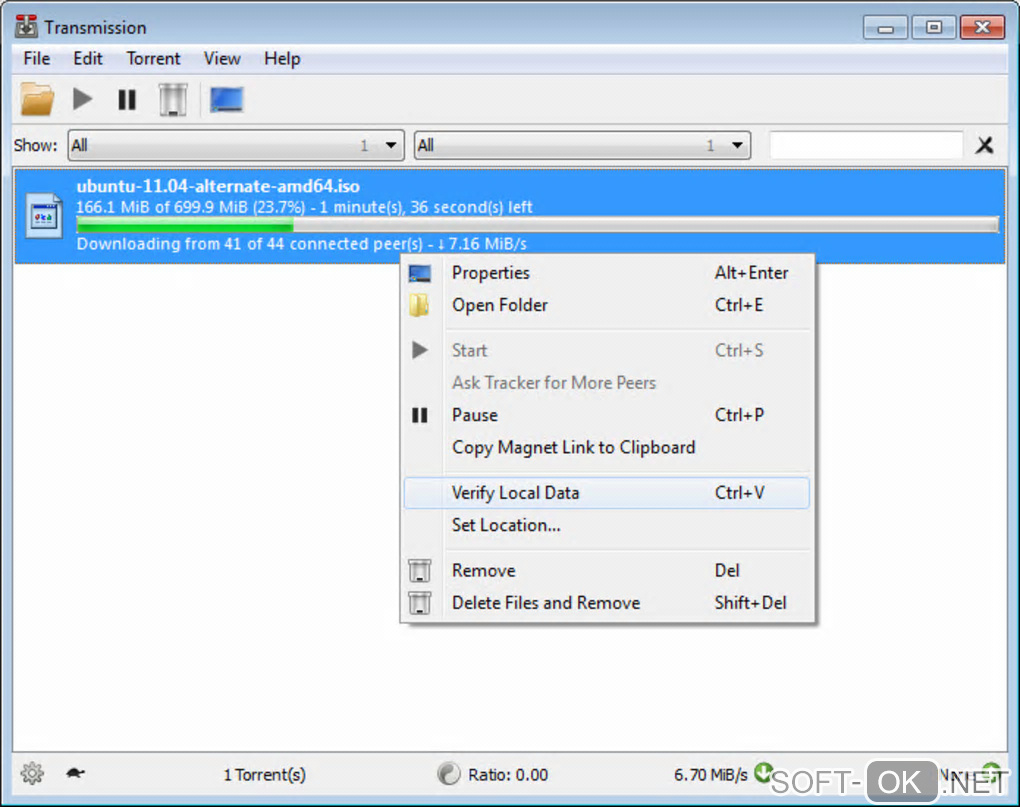Click the ratio statistics icon in status bar

[x=448, y=773]
